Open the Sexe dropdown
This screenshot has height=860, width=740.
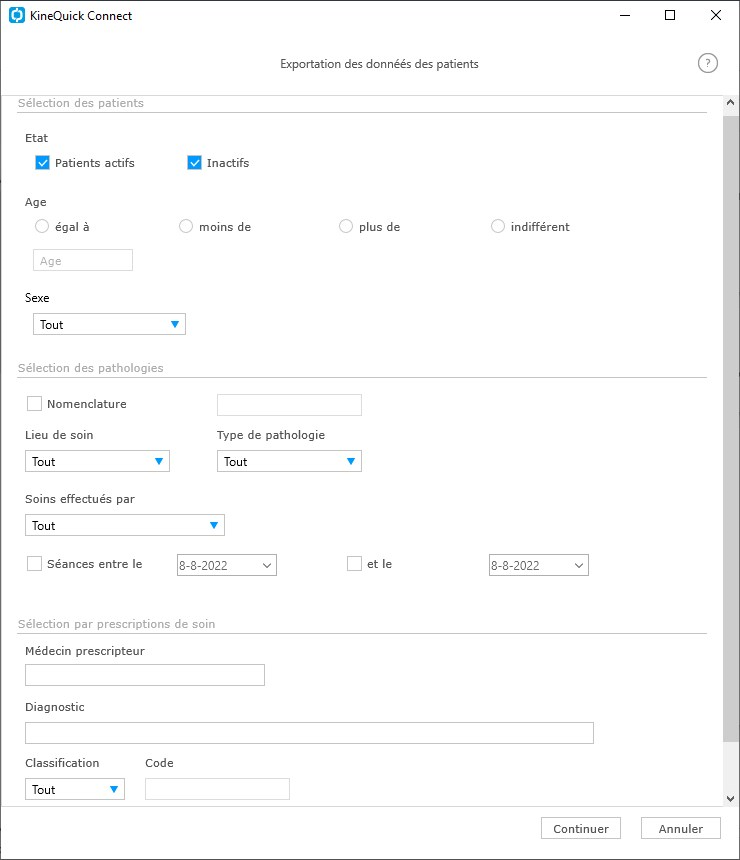click(109, 324)
